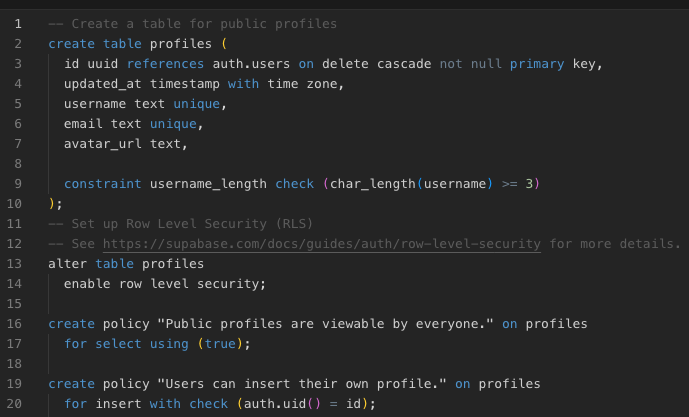This screenshot has width=689, height=417.
Task: Place cursor on 'create' keyword at line 2
Action: click(72, 44)
